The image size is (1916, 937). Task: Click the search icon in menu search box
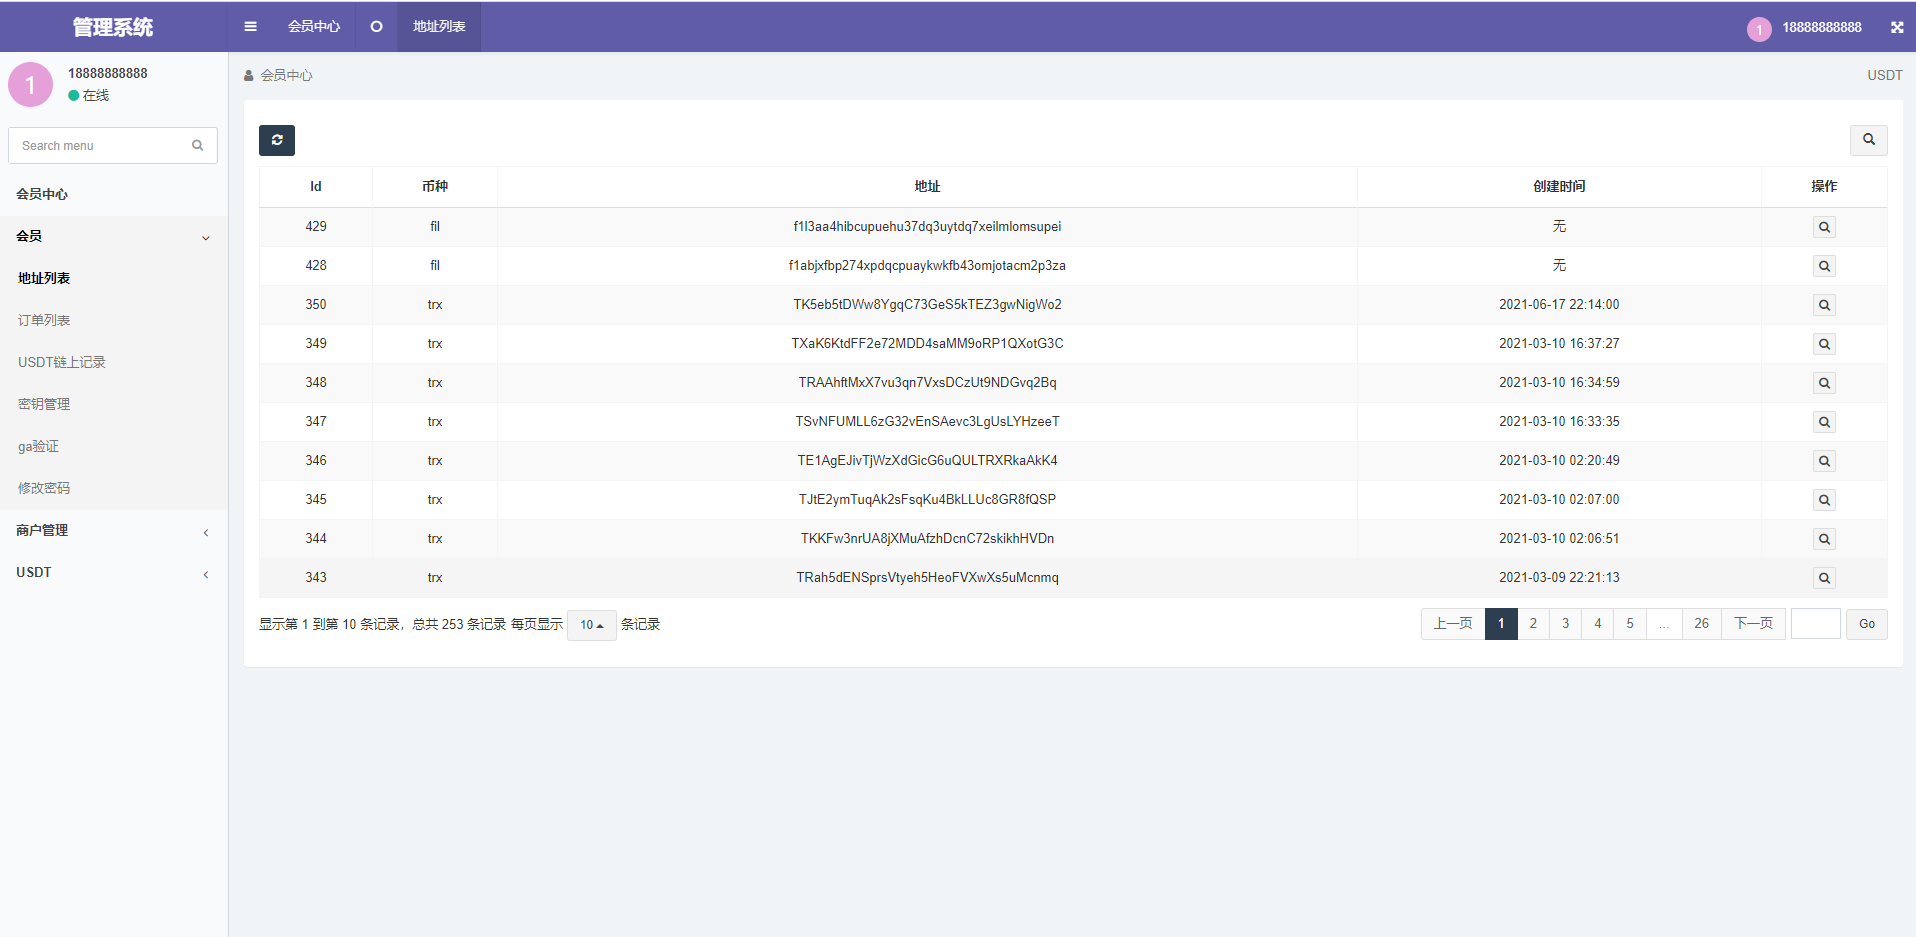click(x=198, y=146)
